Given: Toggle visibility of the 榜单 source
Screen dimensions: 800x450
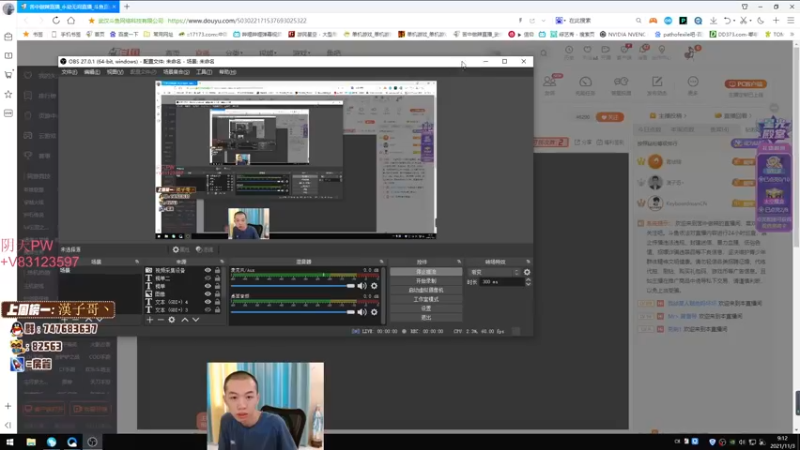Looking at the screenshot, I should coord(207,286).
